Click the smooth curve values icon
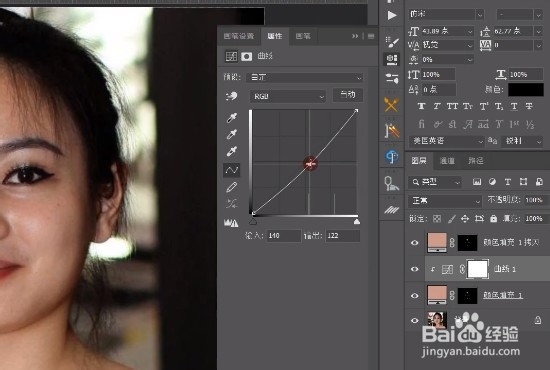 [x=232, y=203]
